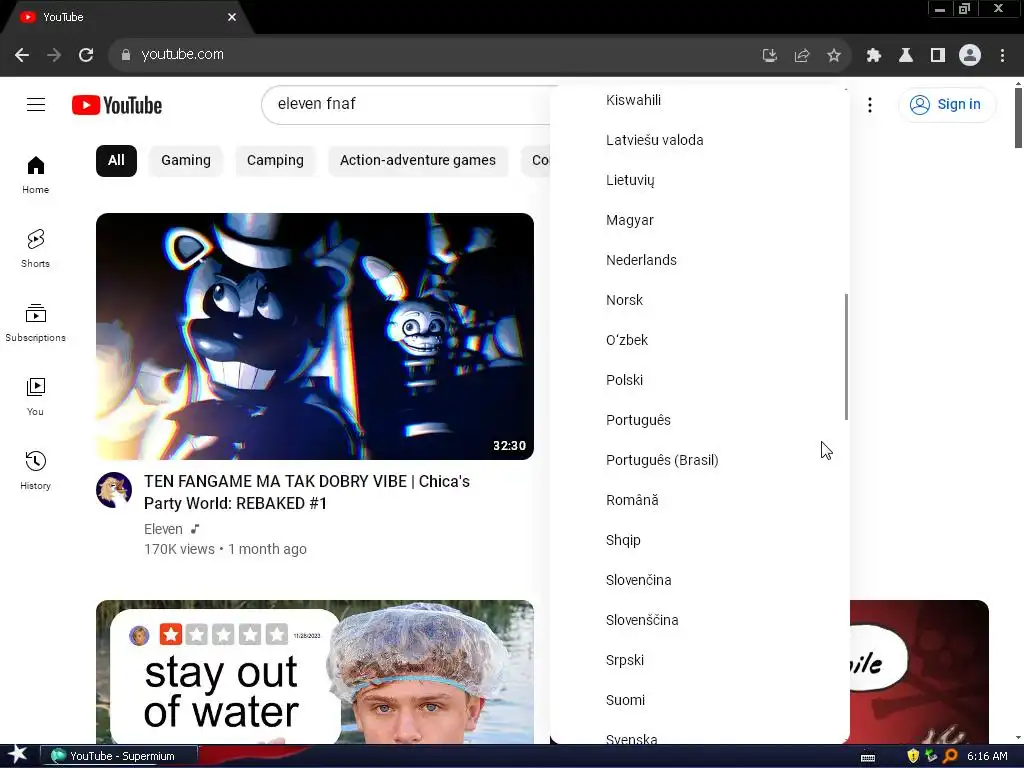
Task: Open the Chica's Party World video title
Action: point(307,492)
